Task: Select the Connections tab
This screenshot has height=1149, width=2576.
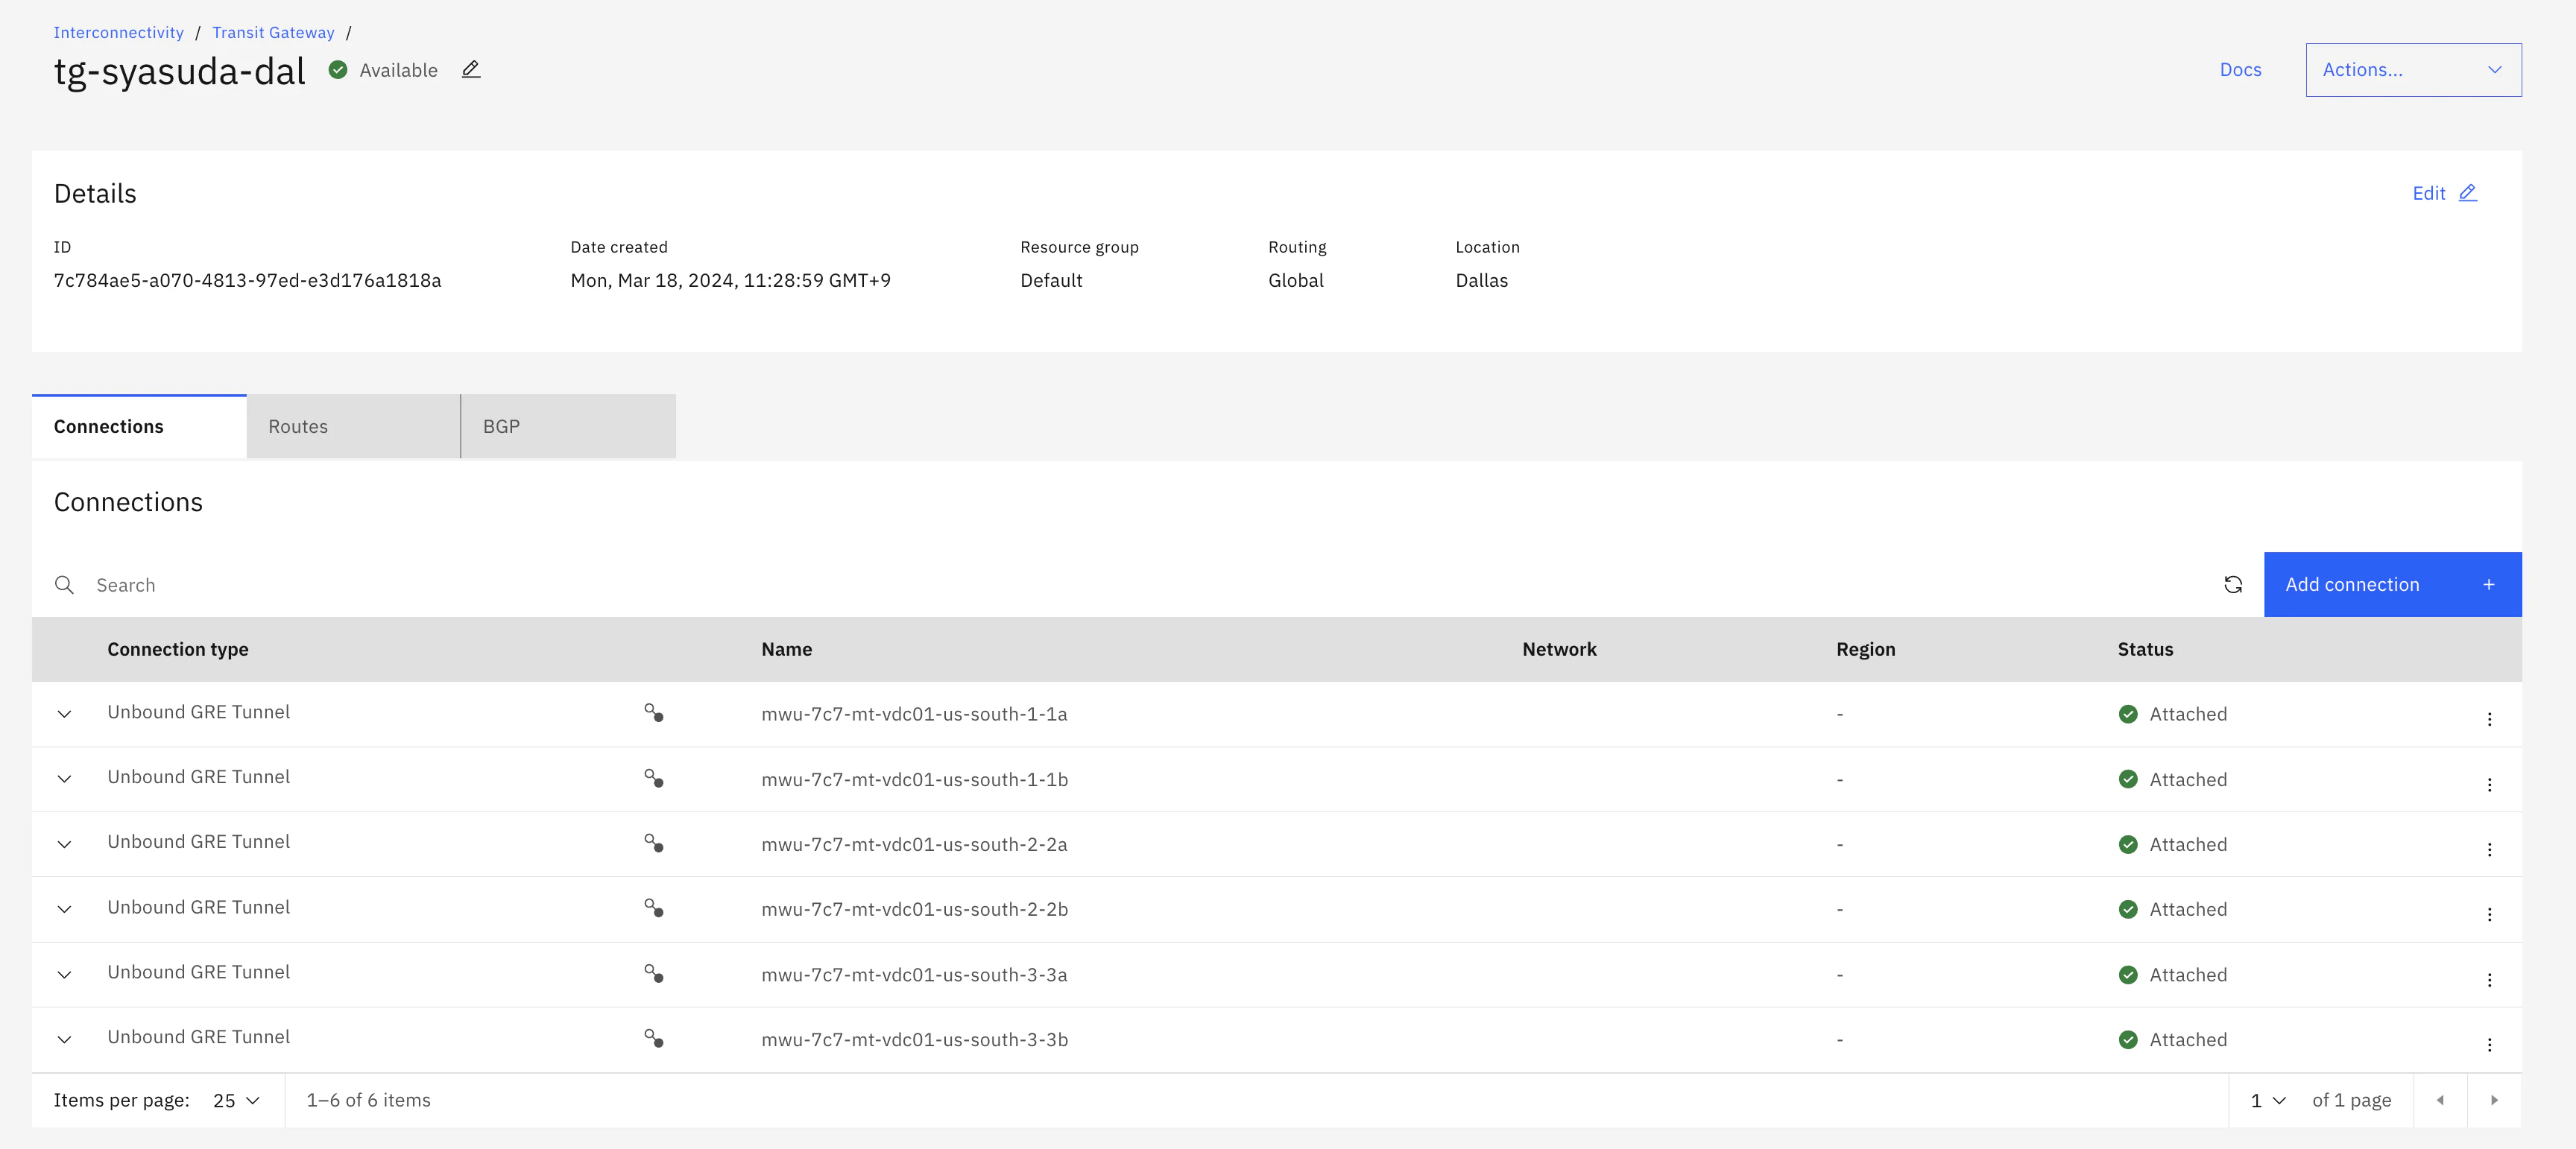Action: [x=139, y=427]
